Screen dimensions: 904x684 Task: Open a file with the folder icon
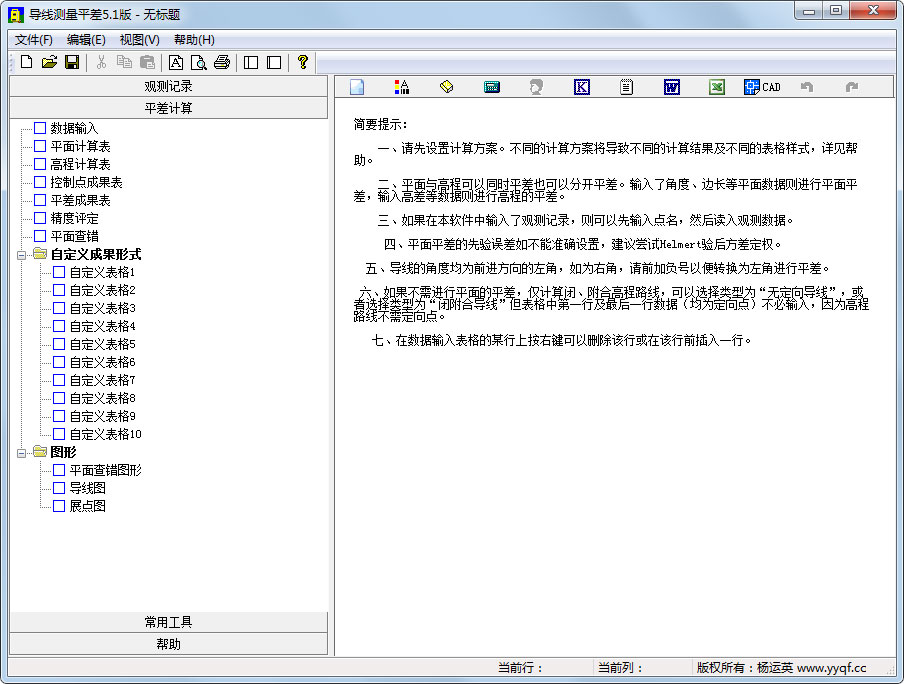pos(50,62)
